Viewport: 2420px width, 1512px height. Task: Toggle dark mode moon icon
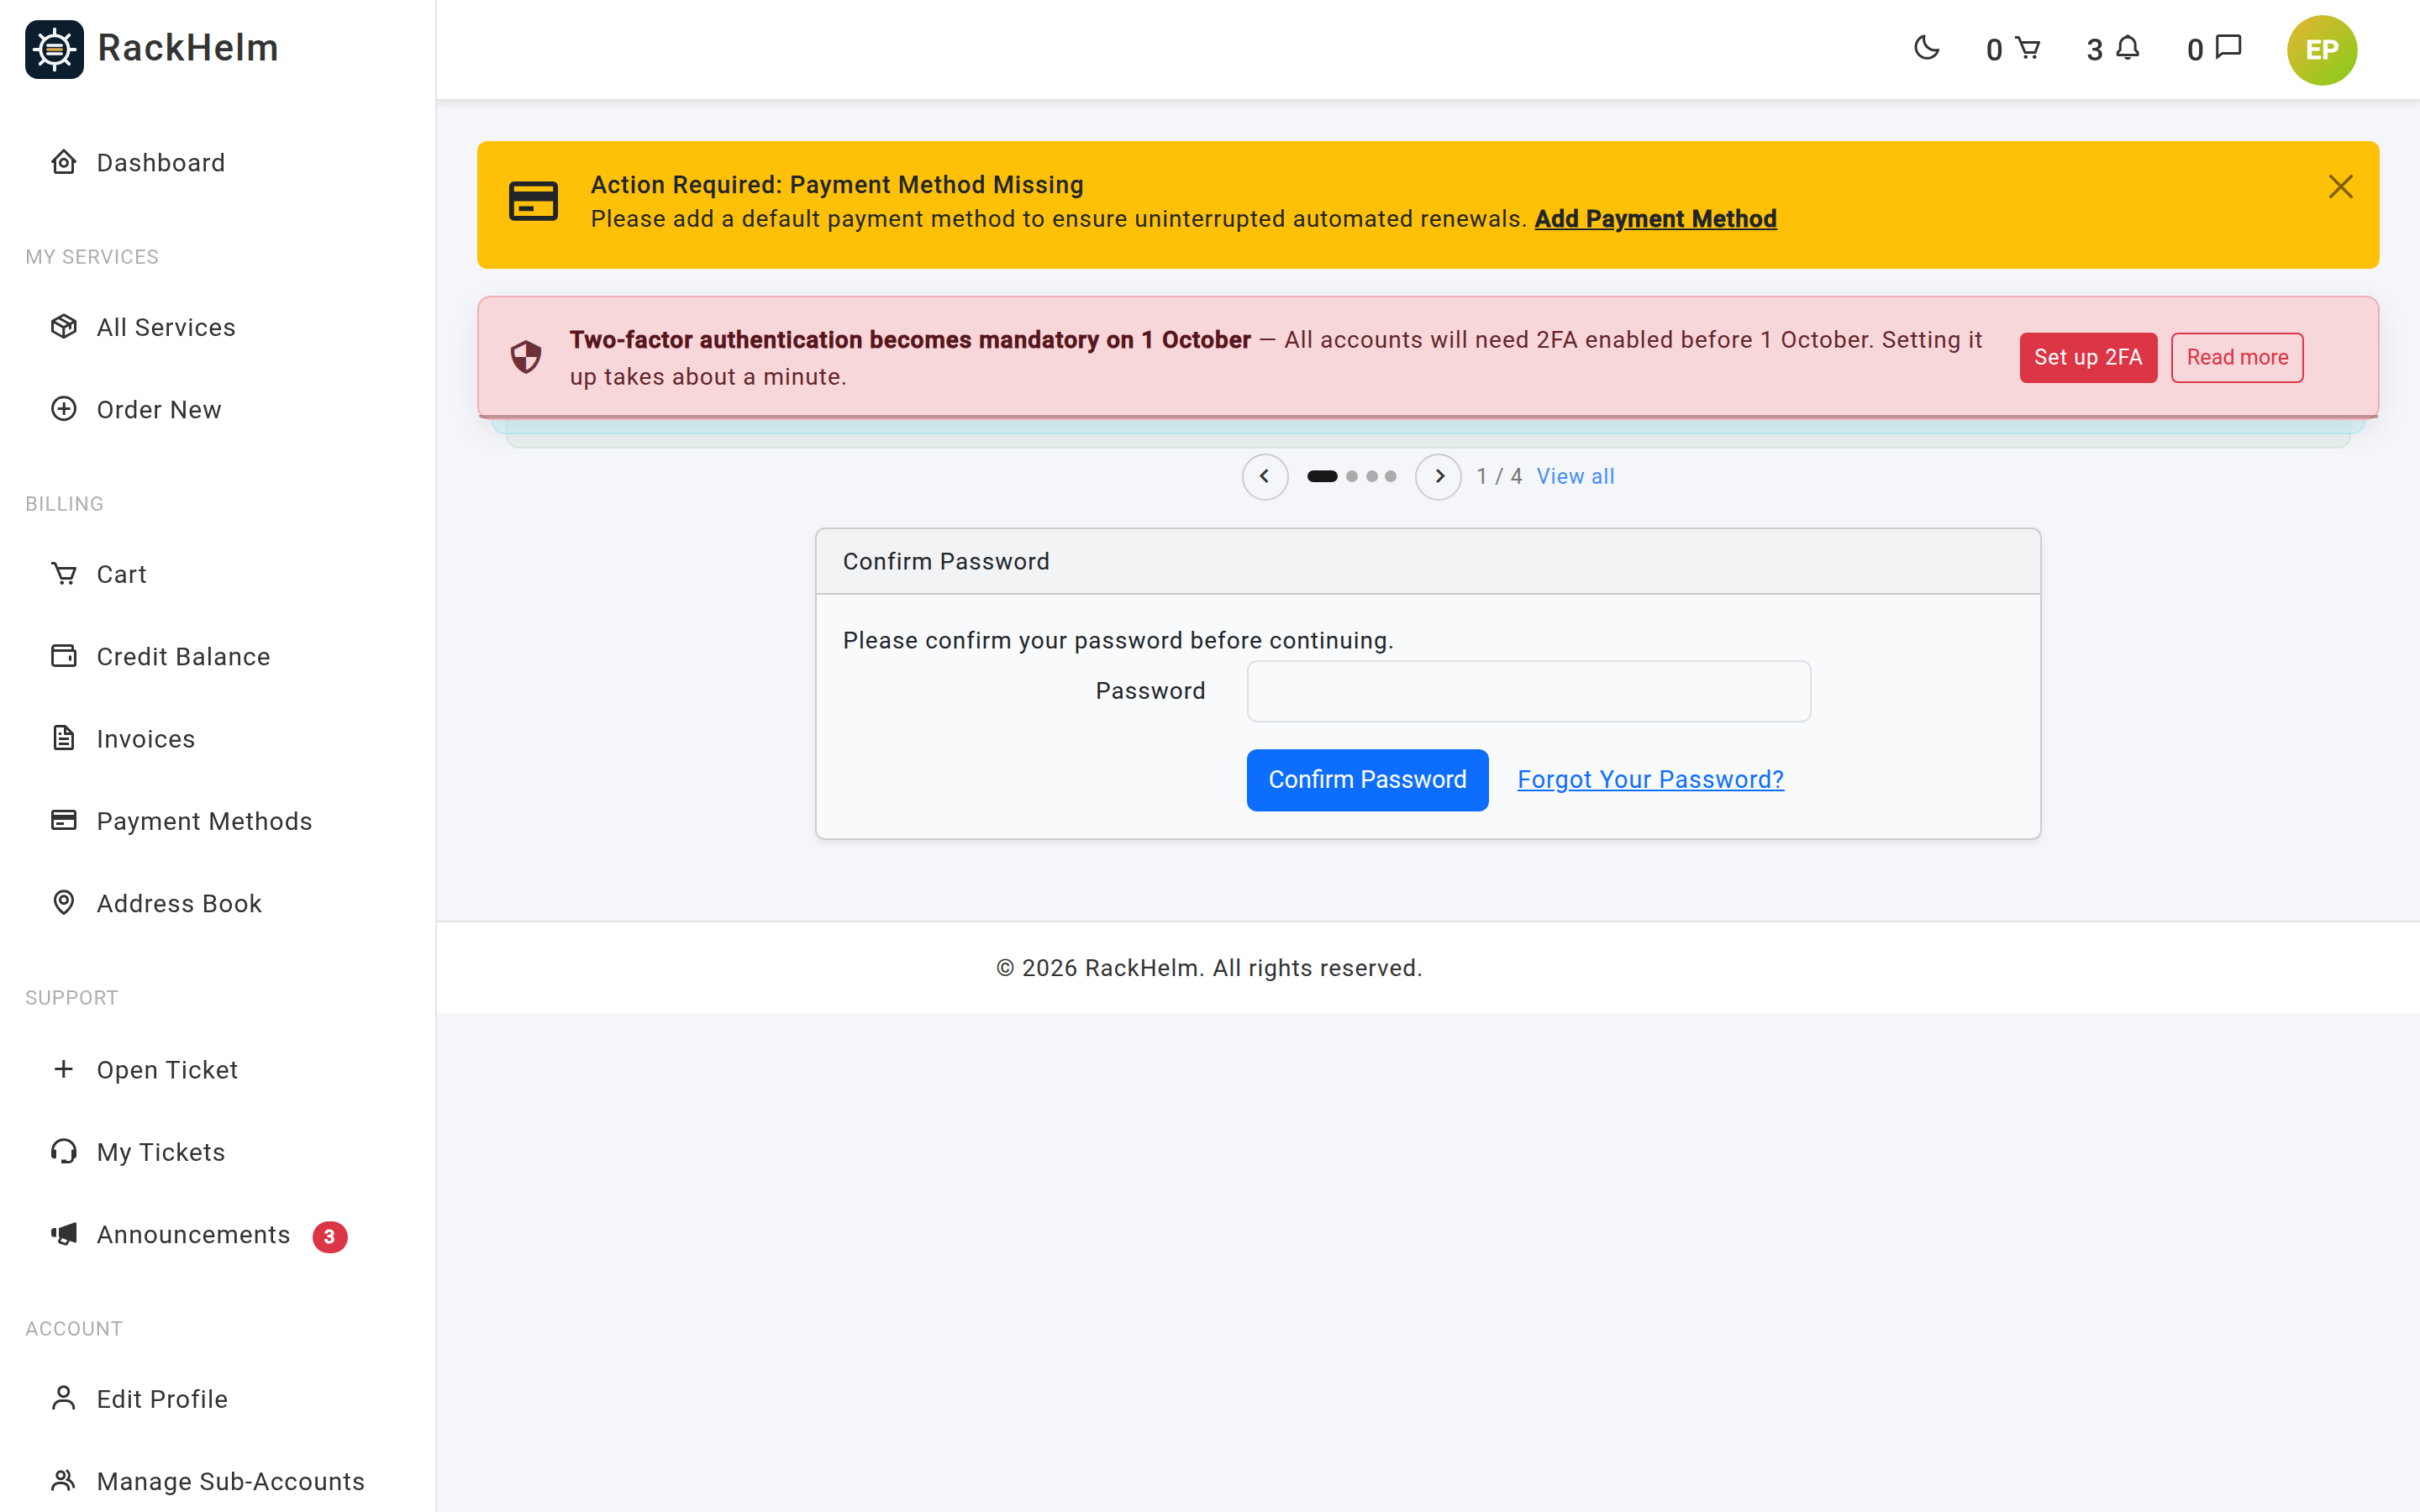click(x=1926, y=48)
